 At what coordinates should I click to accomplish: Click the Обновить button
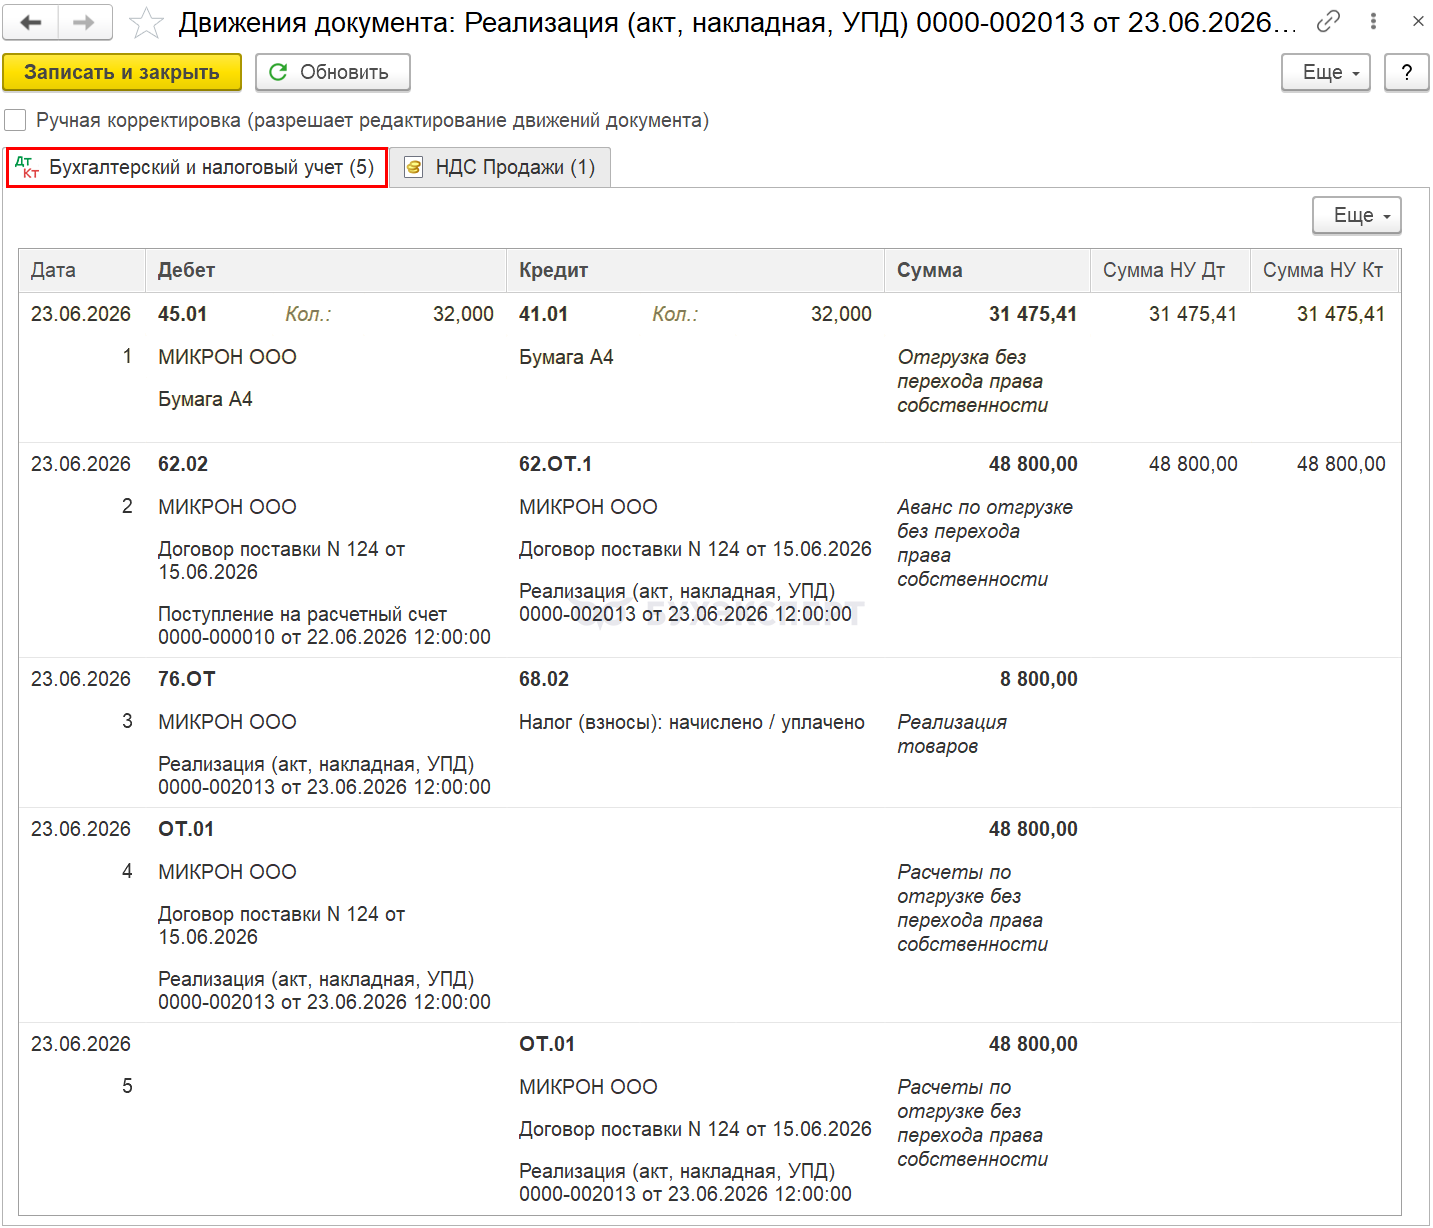[x=332, y=72]
